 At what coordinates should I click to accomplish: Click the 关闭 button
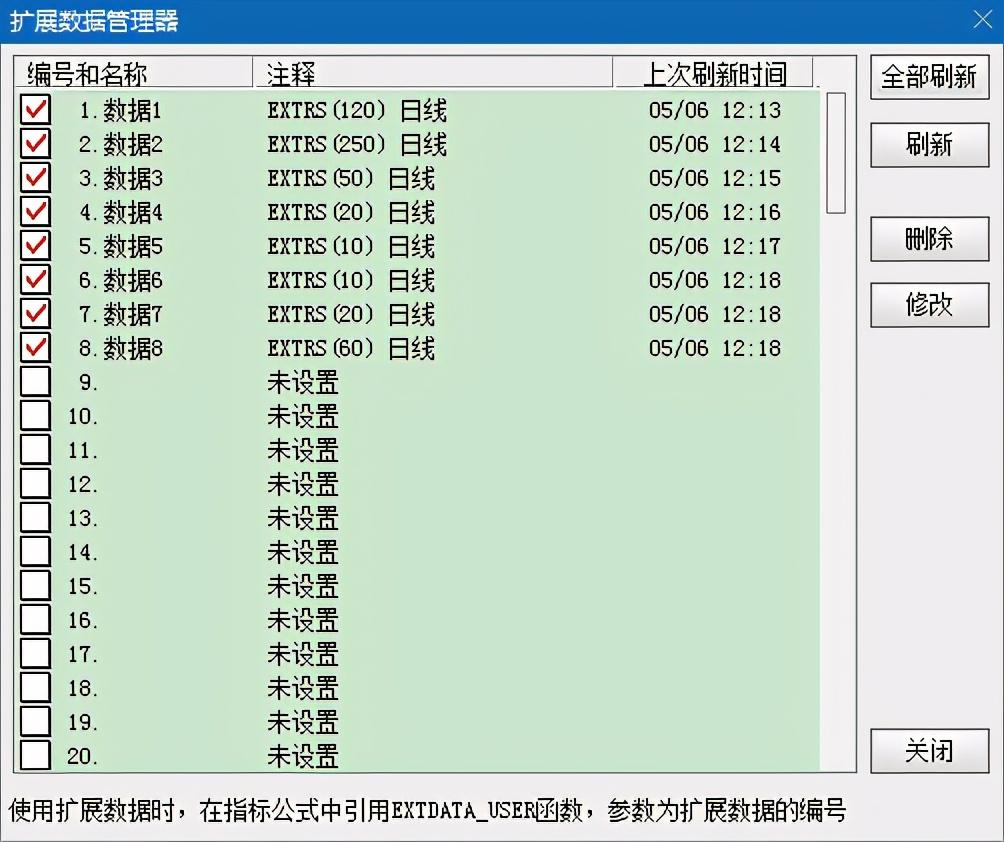929,750
